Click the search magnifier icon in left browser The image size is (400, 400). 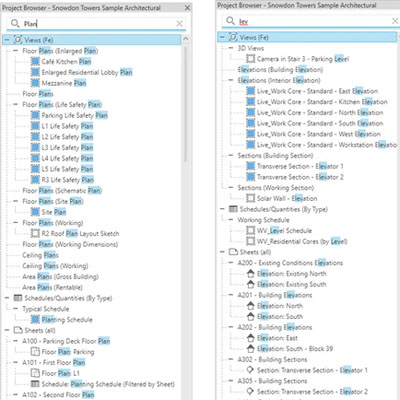15,23
